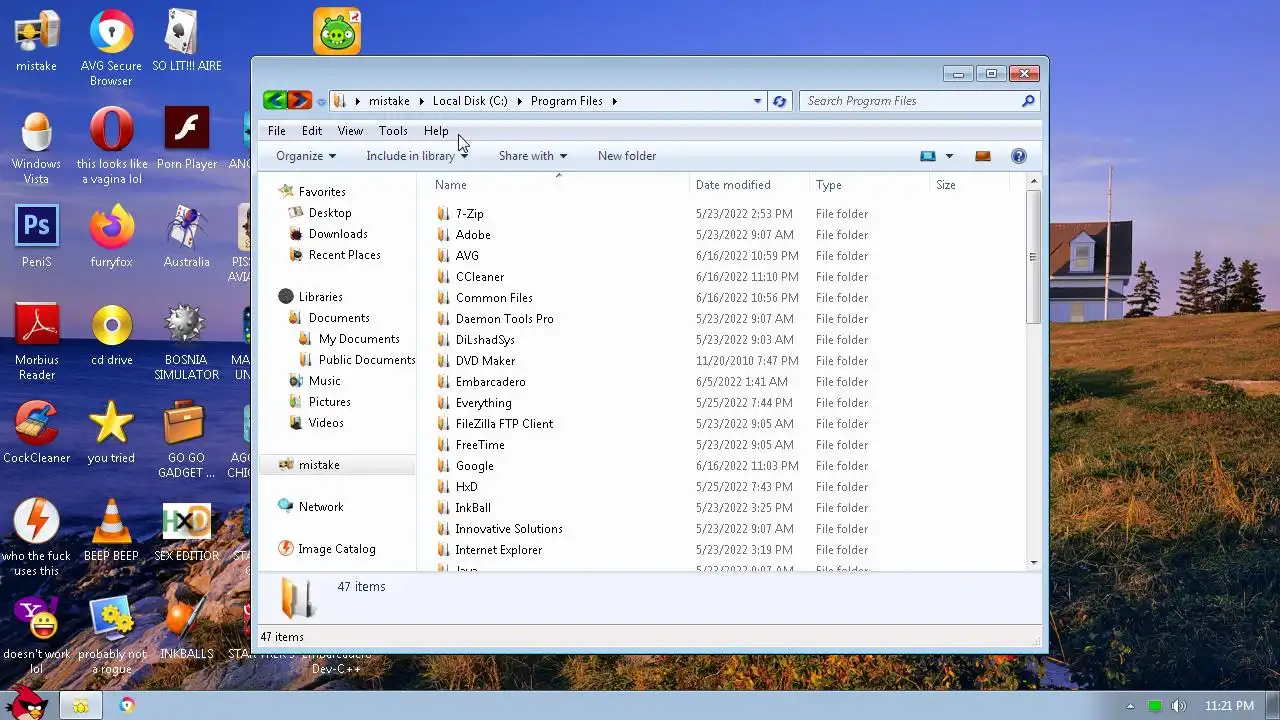Open the Edit menu
The width and height of the screenshot is (1280, 720).
pyautogui.click(x=312, y=131)
